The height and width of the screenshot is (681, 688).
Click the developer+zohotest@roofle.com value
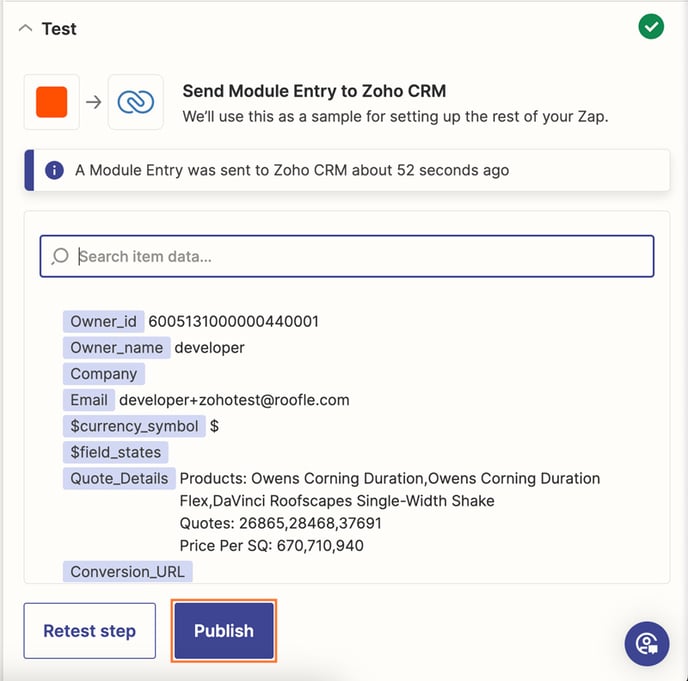coord(234,400)
